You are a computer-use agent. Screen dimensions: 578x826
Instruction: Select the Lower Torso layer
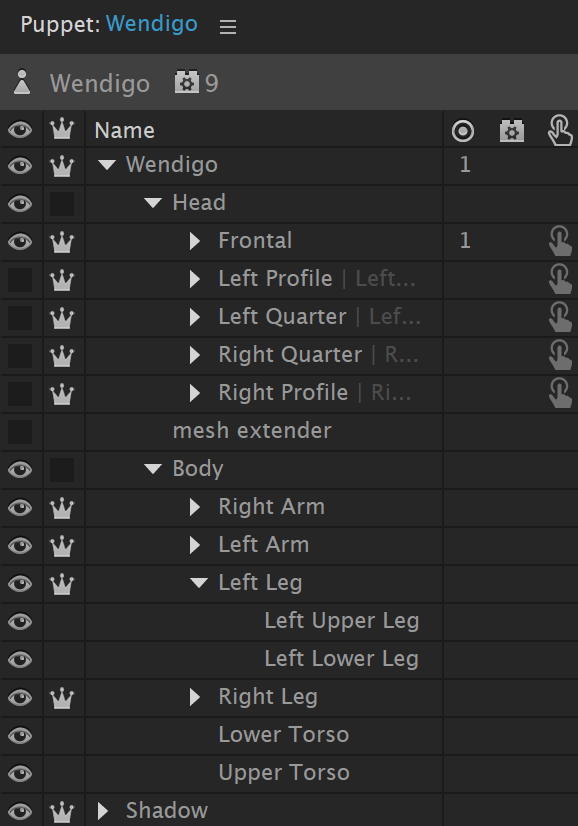284,735
